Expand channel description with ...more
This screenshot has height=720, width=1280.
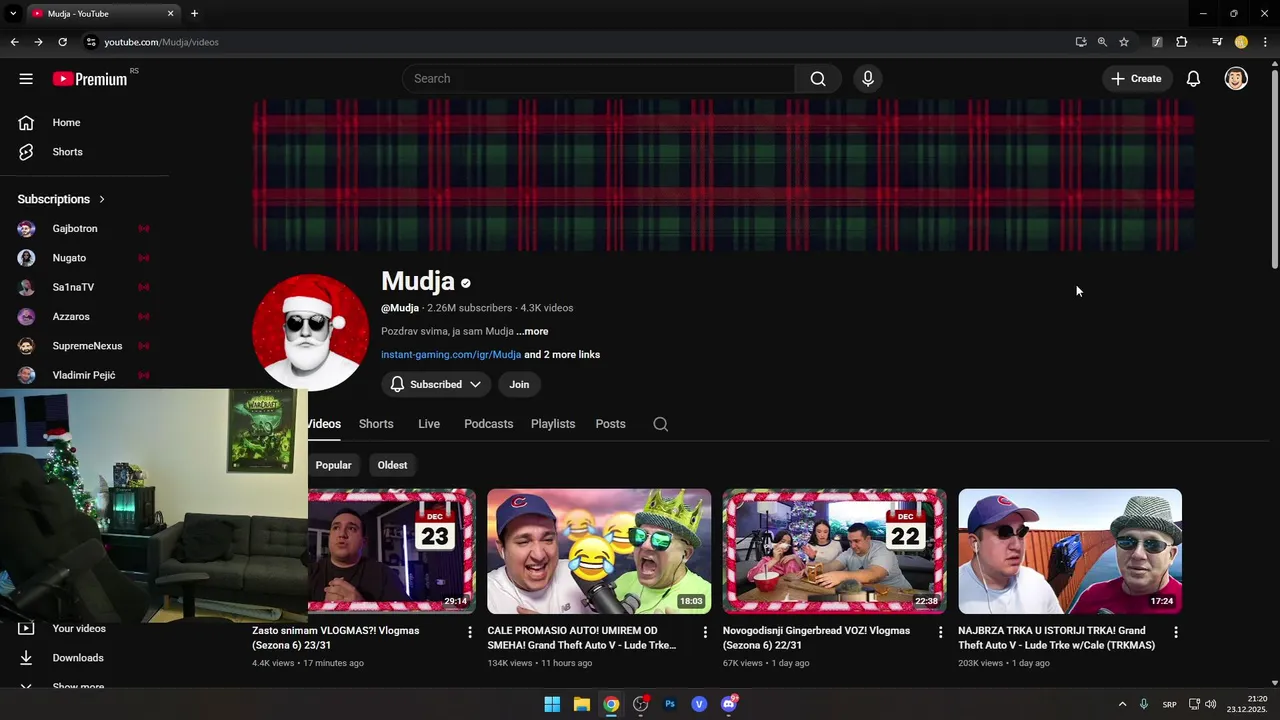pos(532,332)
